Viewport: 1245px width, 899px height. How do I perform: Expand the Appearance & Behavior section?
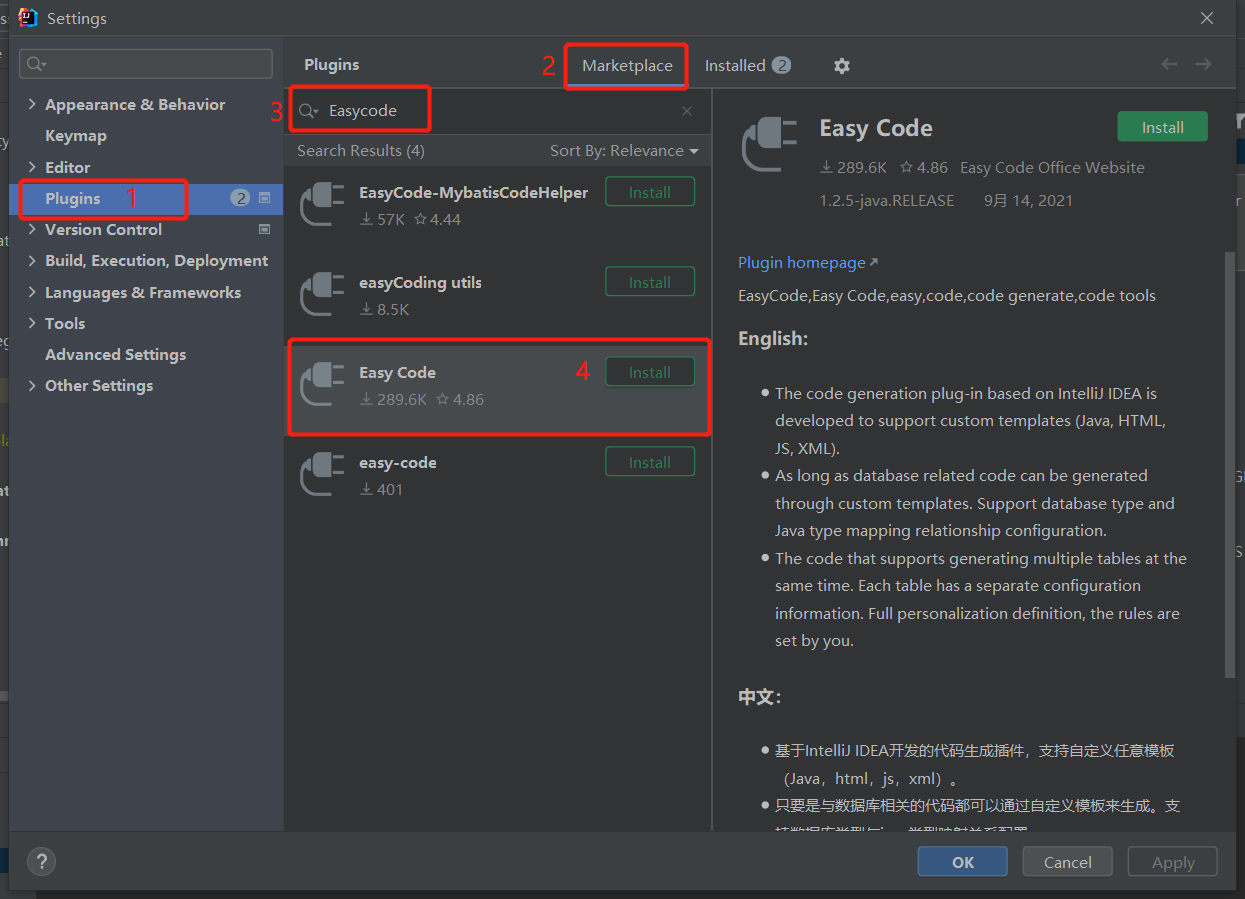[33, 104]
